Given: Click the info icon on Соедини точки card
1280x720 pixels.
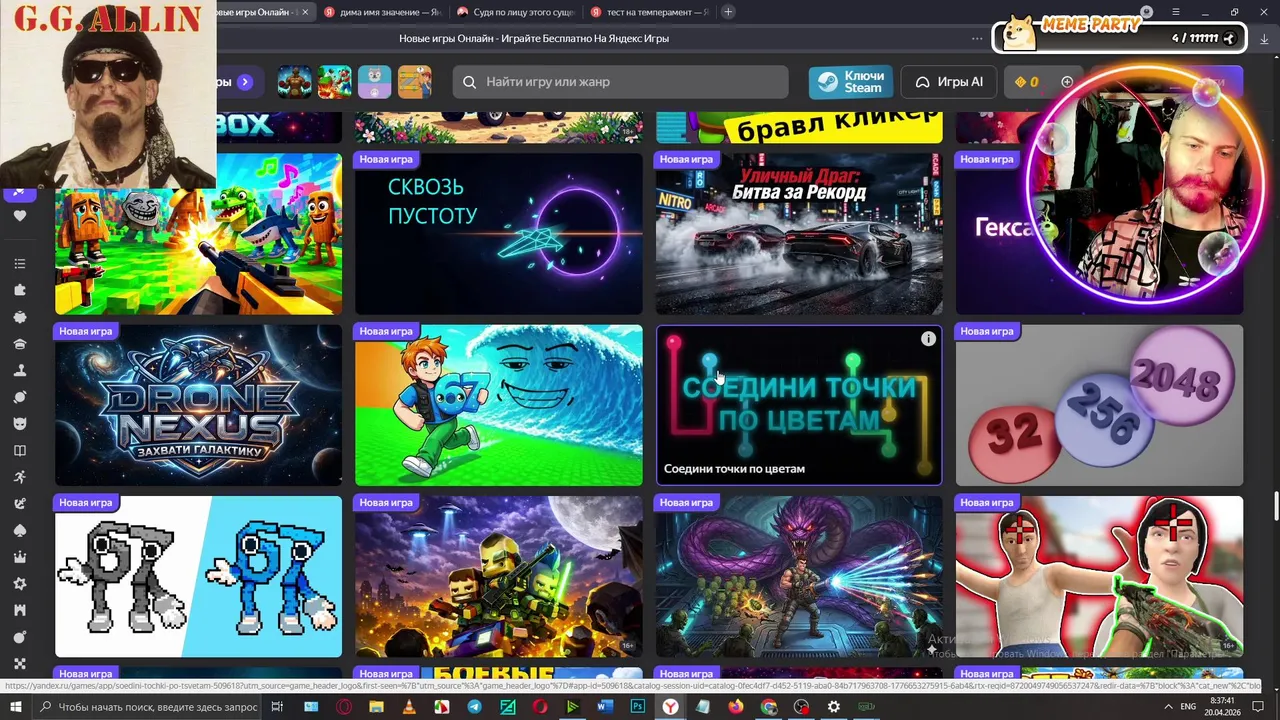Looking at the screenshot, I should point(928,339).
